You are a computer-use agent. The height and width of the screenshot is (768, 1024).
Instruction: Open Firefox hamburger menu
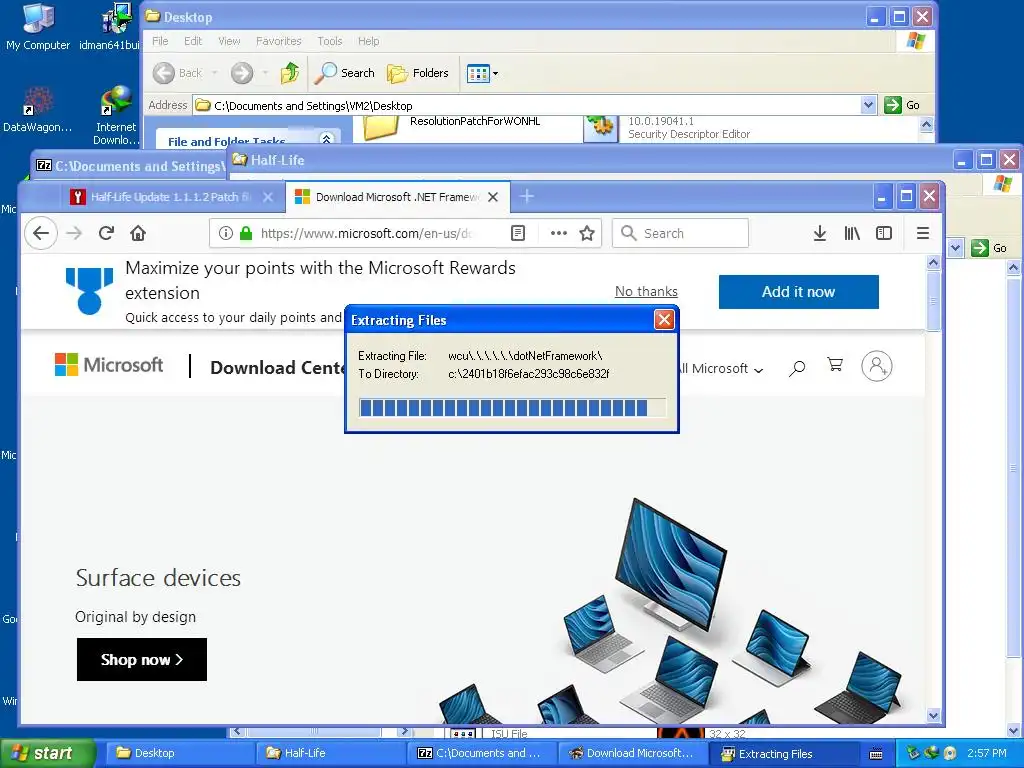pos(923,233)
